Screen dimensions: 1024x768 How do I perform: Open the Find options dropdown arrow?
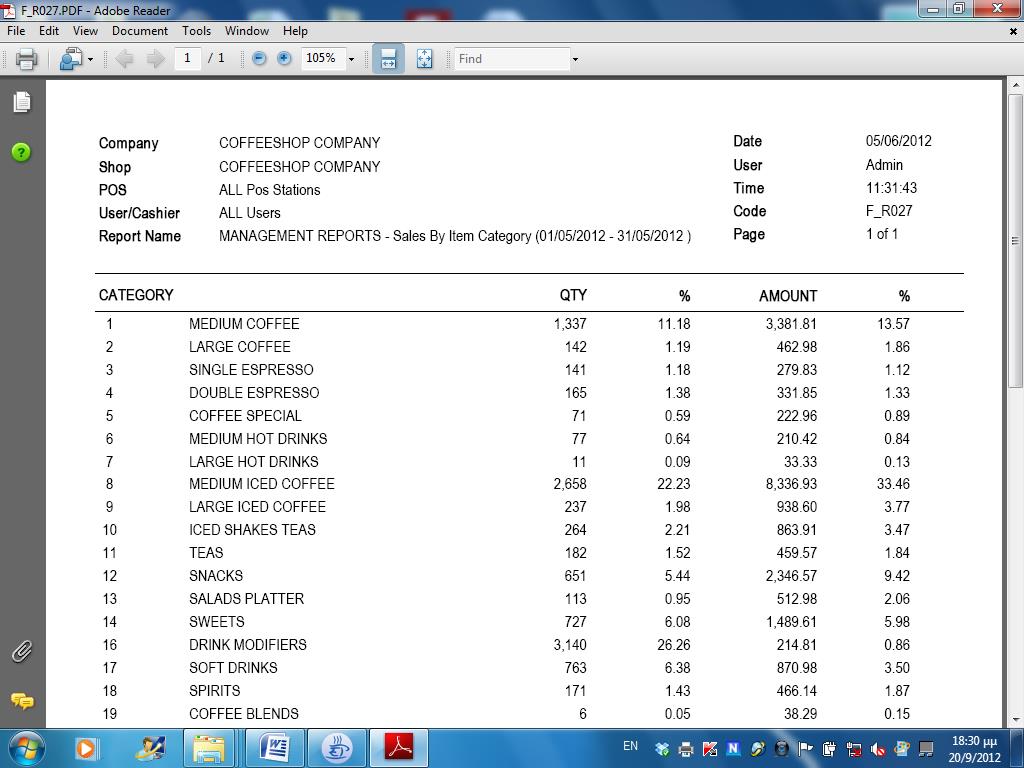(x=575, y=59)
